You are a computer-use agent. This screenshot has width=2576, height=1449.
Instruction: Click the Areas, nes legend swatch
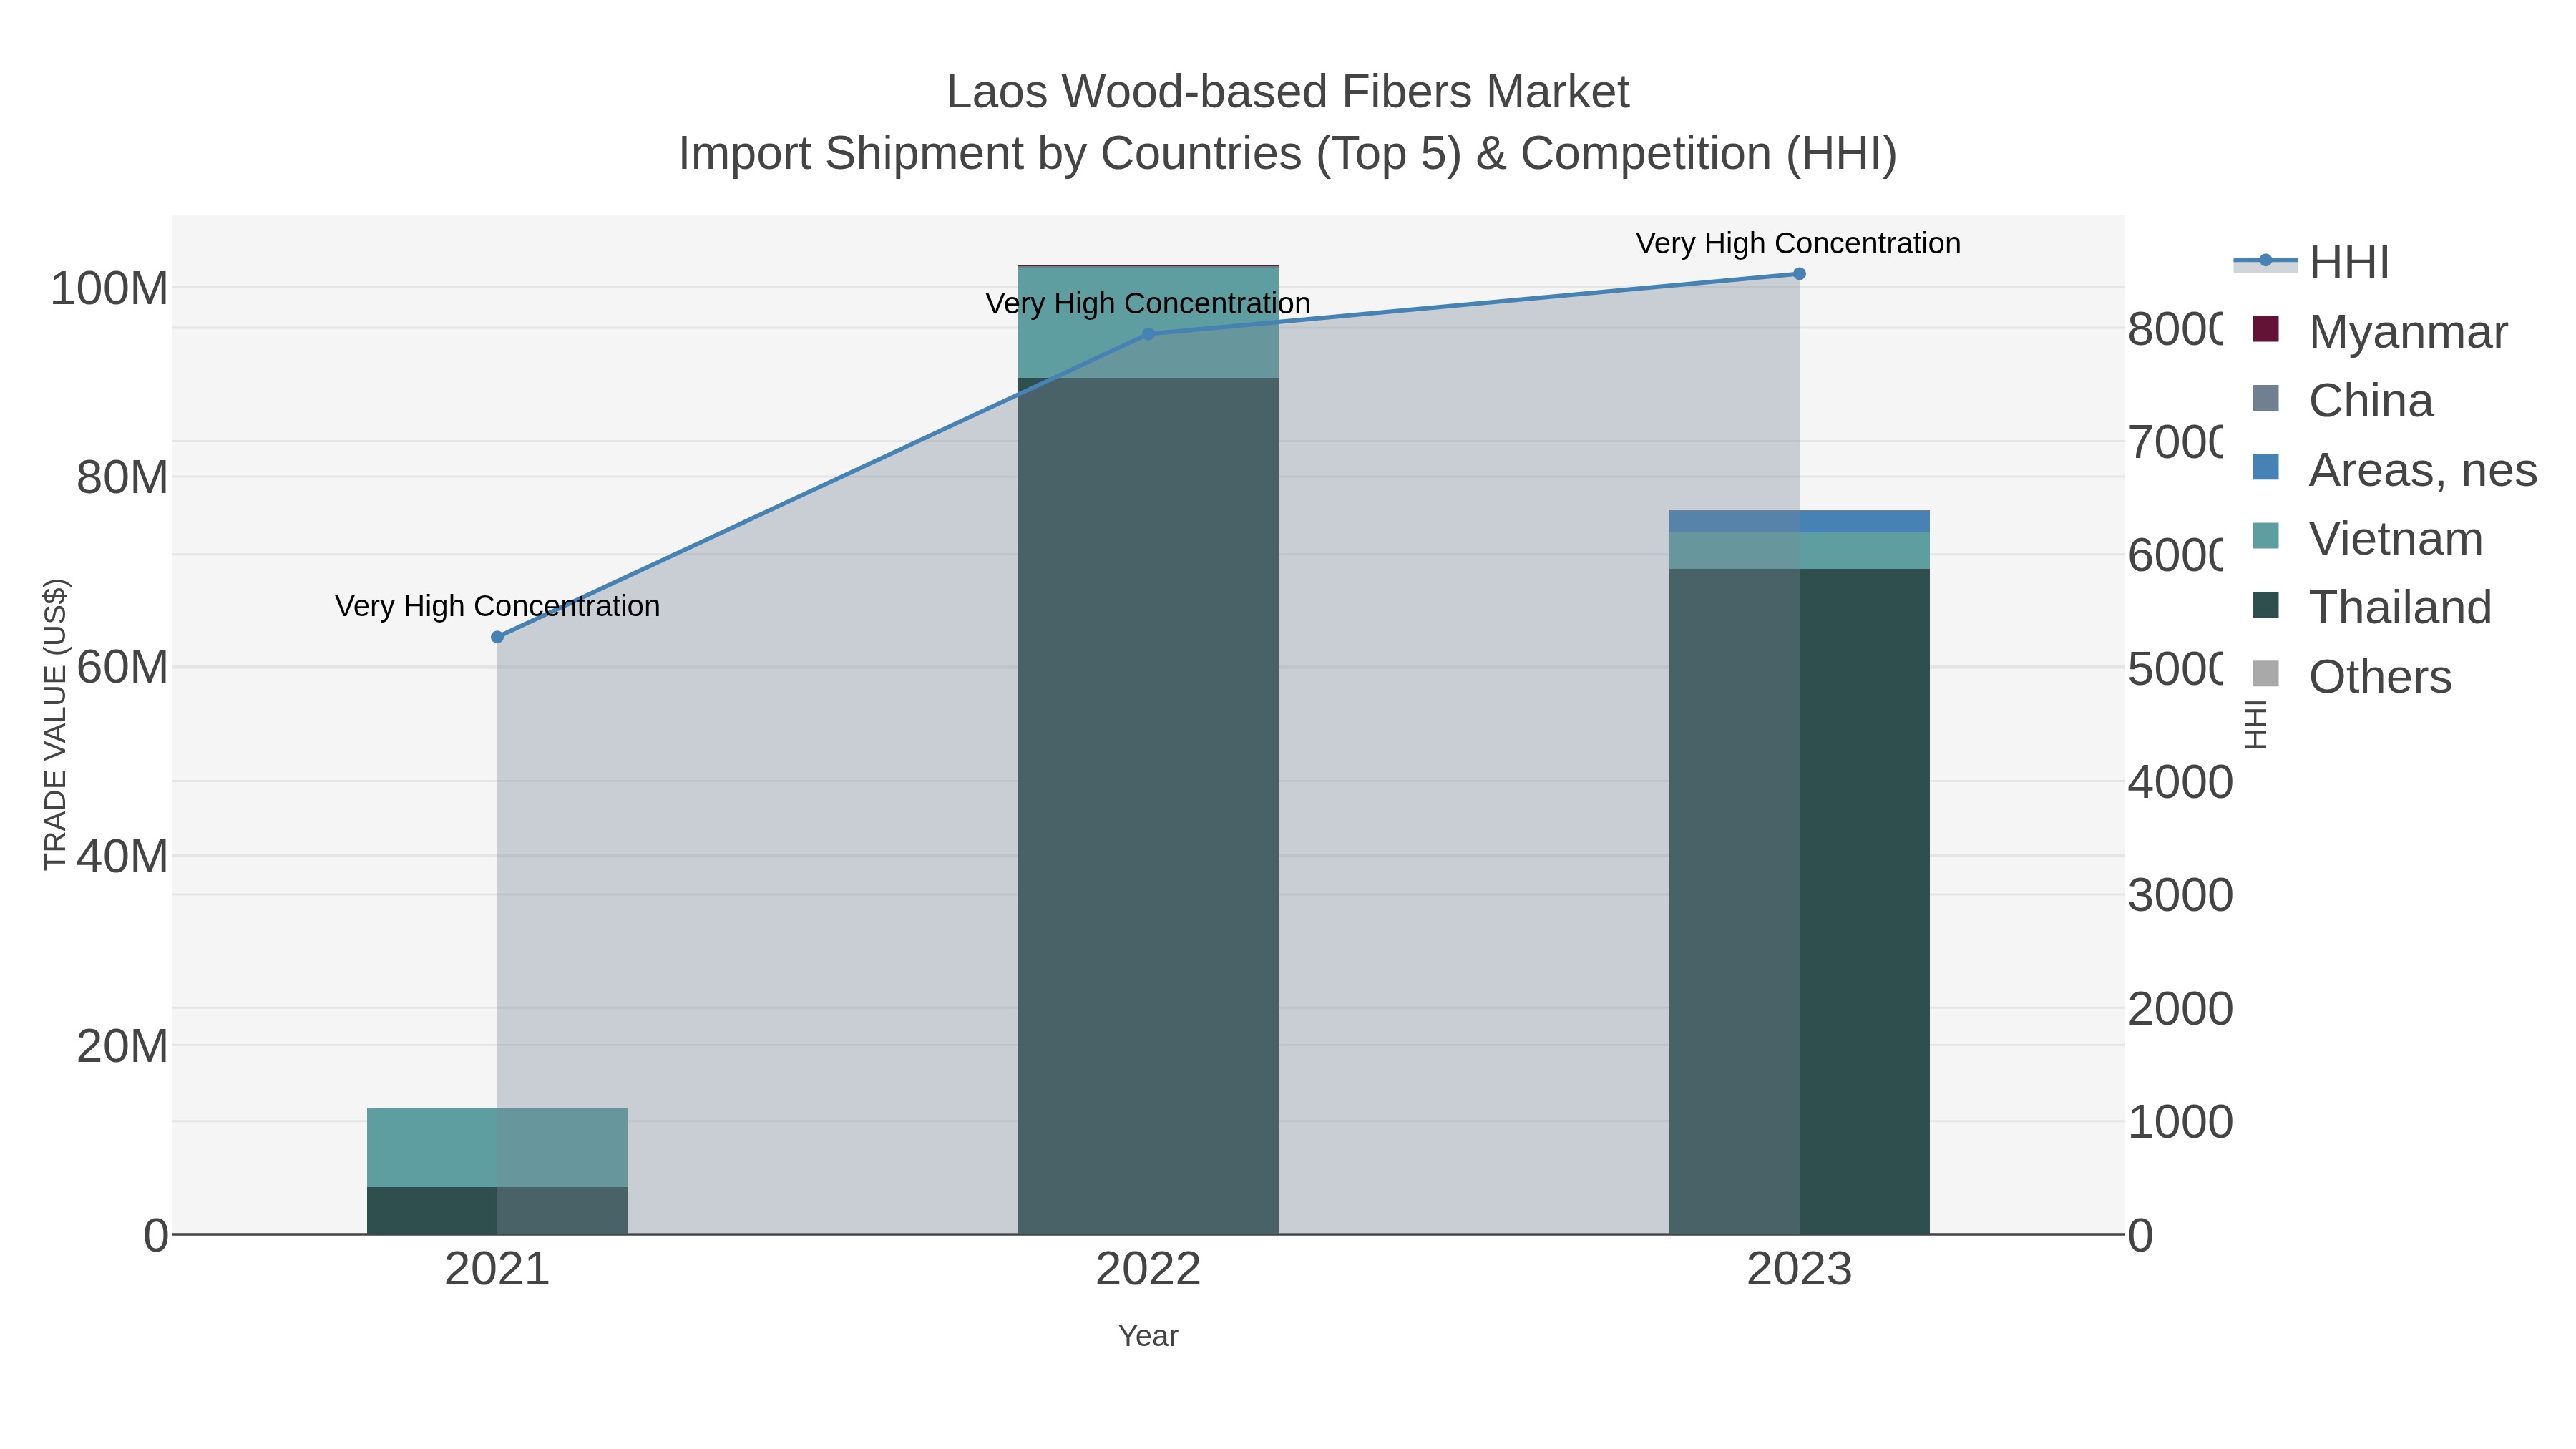(2265, 467)
